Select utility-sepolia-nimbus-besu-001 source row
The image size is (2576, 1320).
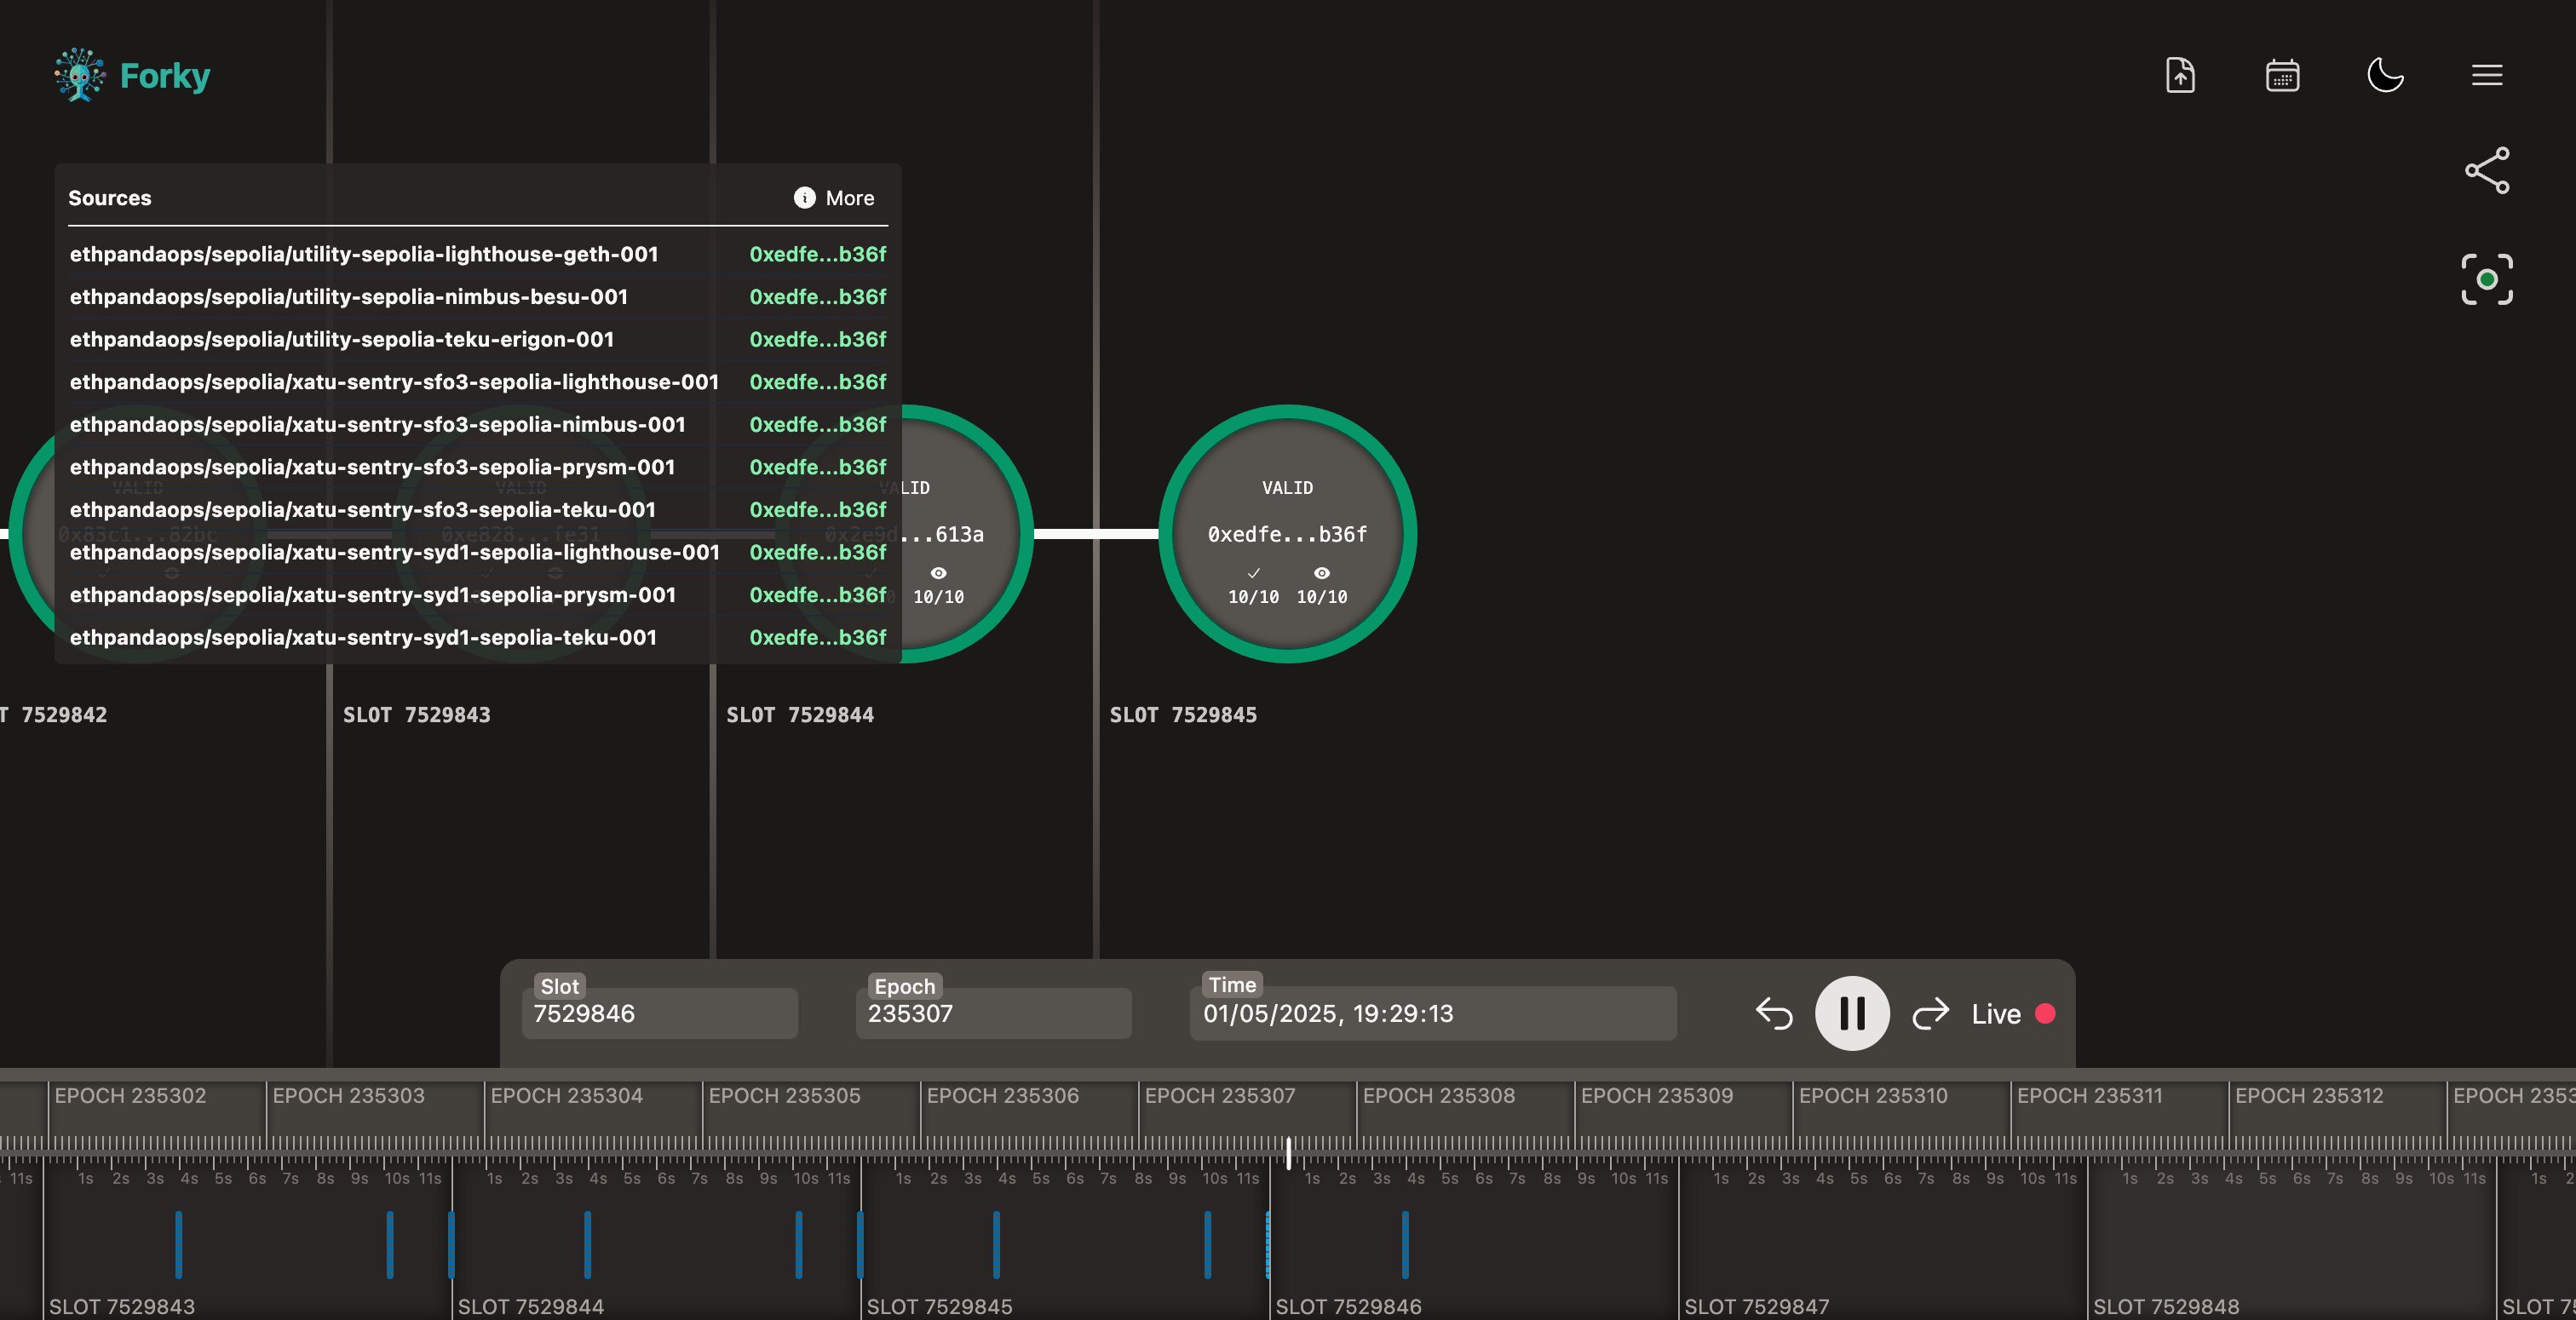[x=478, y=297]
